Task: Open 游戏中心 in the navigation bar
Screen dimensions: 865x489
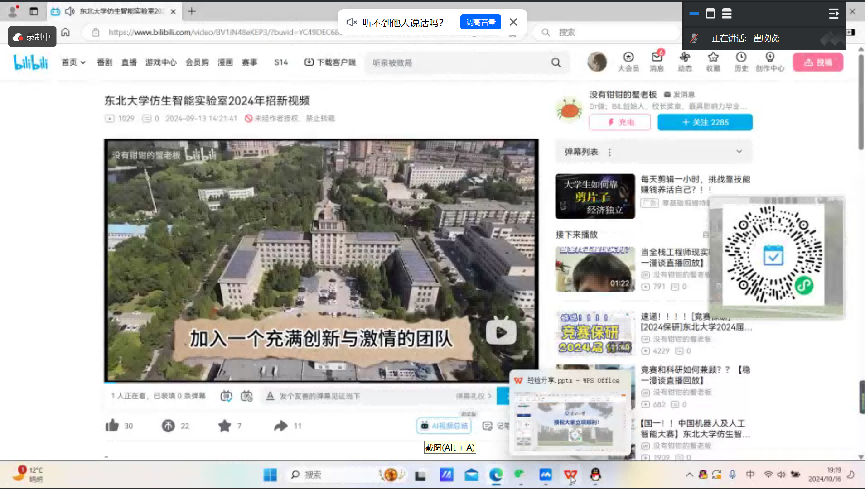Action: (x=160, y=62)
